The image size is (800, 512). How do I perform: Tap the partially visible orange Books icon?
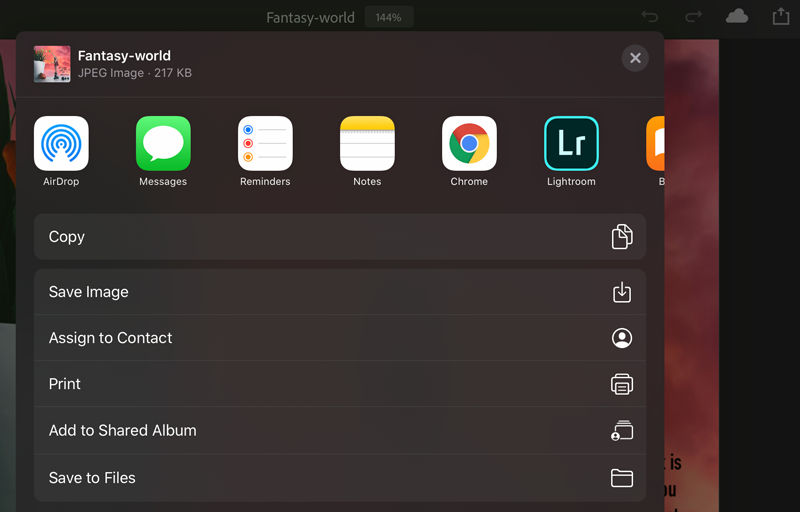pos(655,143)
